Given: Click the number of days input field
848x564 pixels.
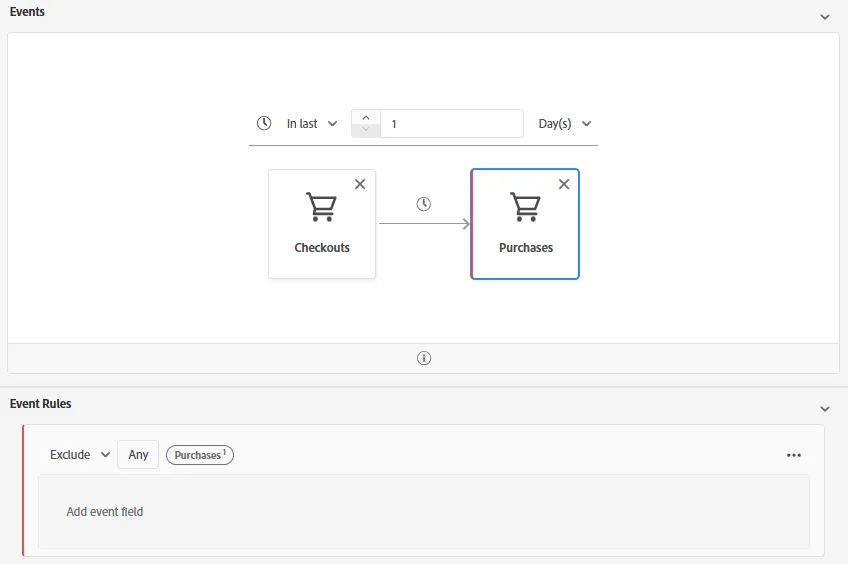Looking at the screenshot, I should click(452, 124).
